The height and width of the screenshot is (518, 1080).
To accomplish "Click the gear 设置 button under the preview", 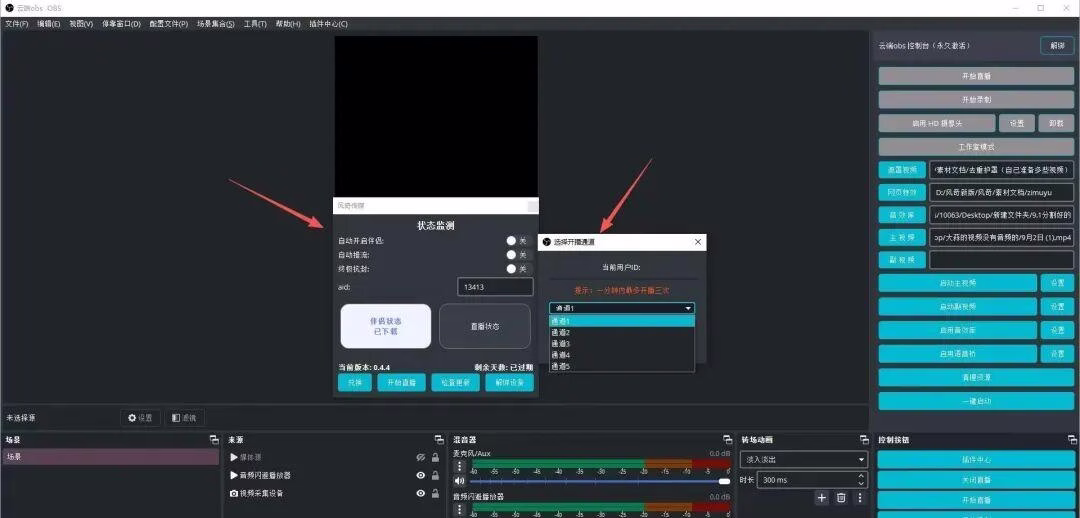I will [x=141, y=418].
